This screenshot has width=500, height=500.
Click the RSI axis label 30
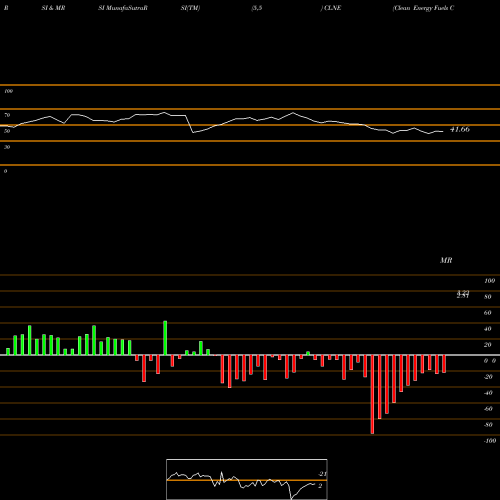click(7, 147)
